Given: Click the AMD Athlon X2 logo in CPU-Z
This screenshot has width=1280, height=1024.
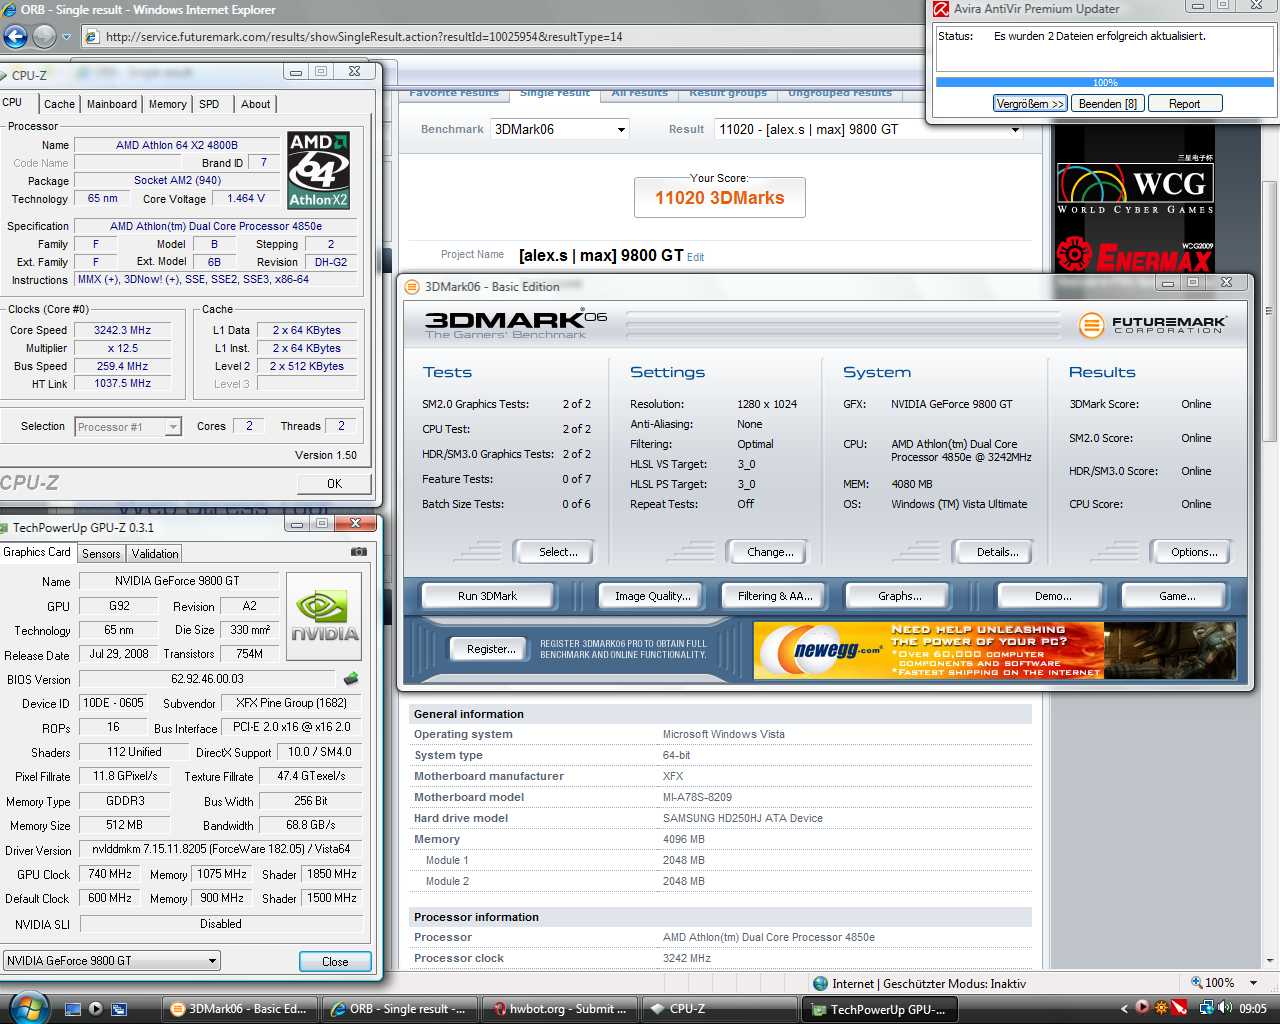Looking at the screenshot, I should click(318, 170).
